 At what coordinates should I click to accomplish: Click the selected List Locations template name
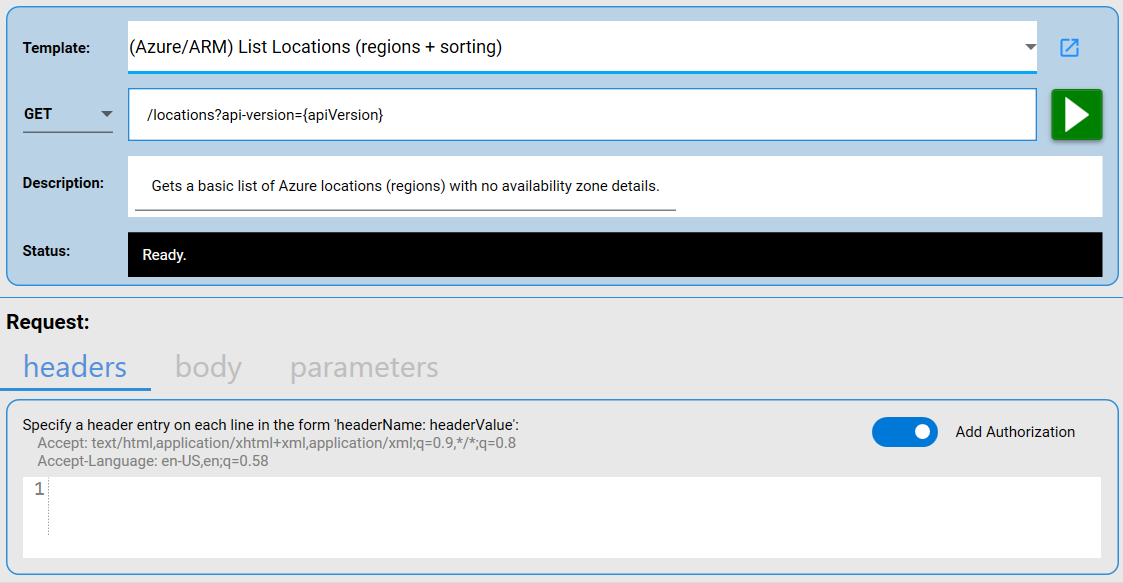(316, 47)
